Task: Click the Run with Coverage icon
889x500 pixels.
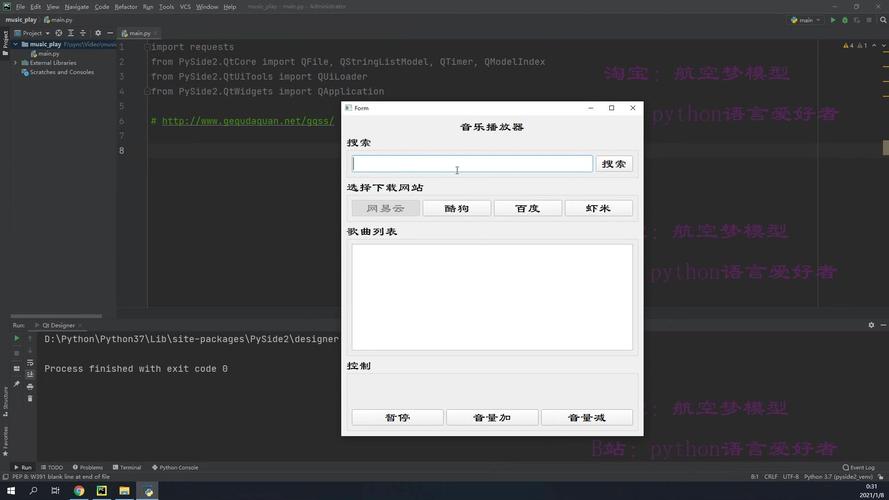Action: pos(857,20)
